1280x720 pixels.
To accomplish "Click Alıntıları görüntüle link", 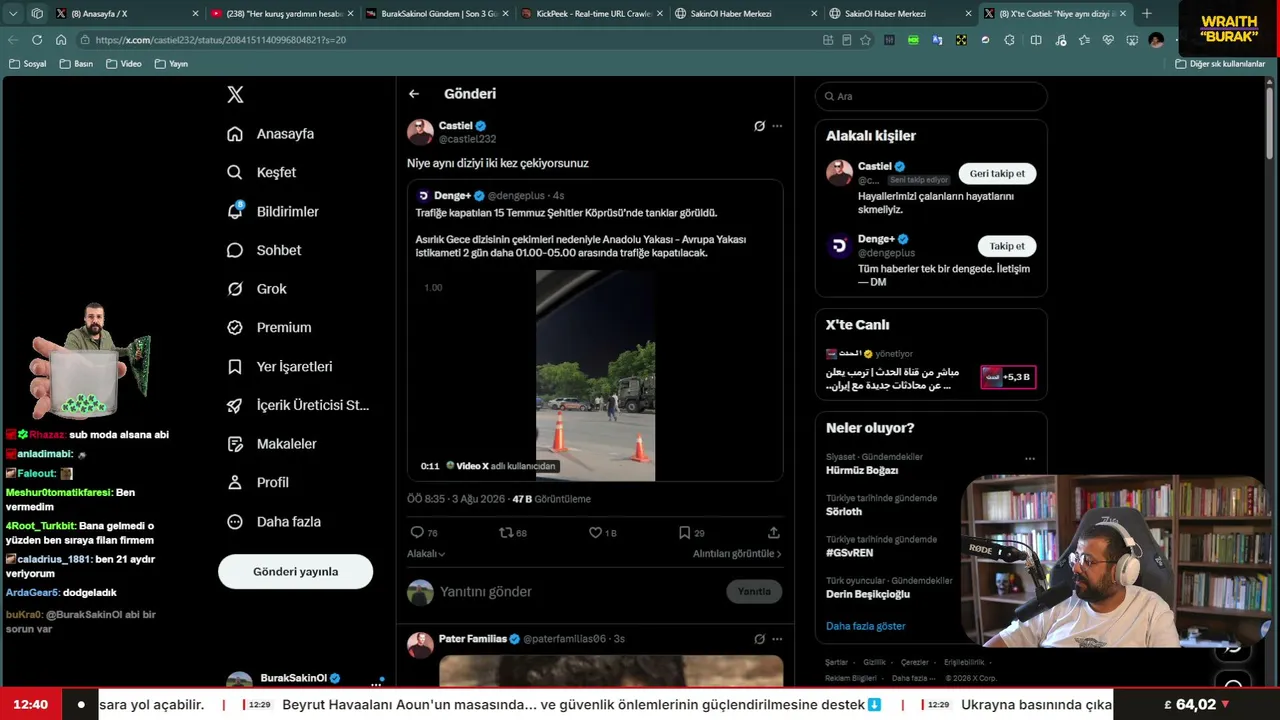I will [x=737, y=554].
